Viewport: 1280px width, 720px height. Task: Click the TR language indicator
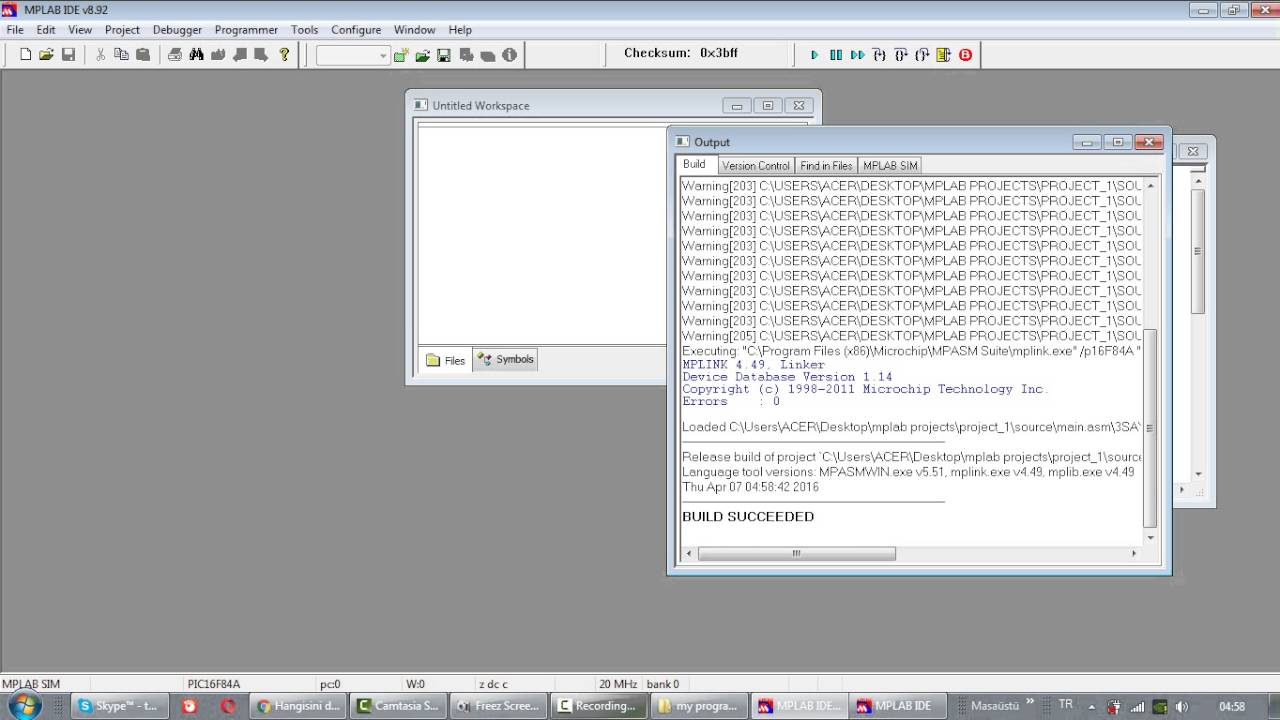coord(1066,705)
